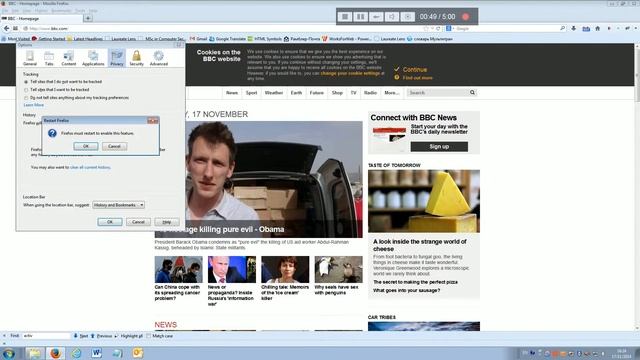The image size is (640, 360).
Task: Open the 'Why seals have sex with penguins' thumbnail
Action: point(338,269)
